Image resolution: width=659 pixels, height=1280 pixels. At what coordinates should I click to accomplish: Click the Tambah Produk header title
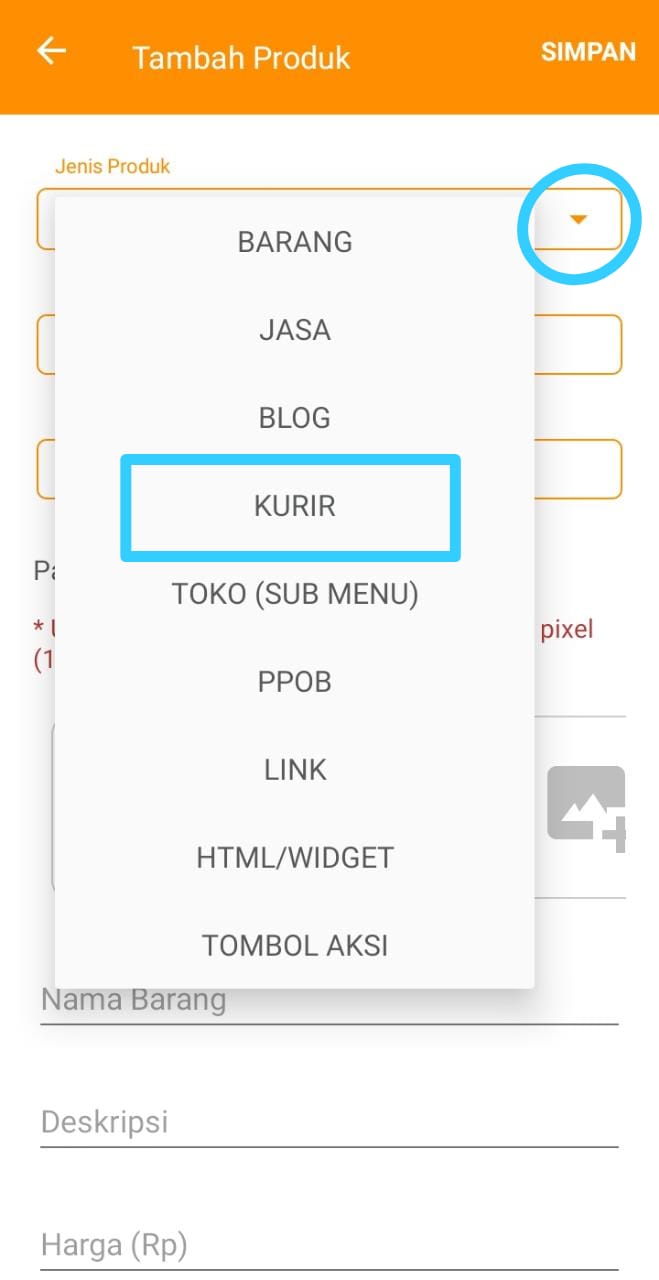241,57
